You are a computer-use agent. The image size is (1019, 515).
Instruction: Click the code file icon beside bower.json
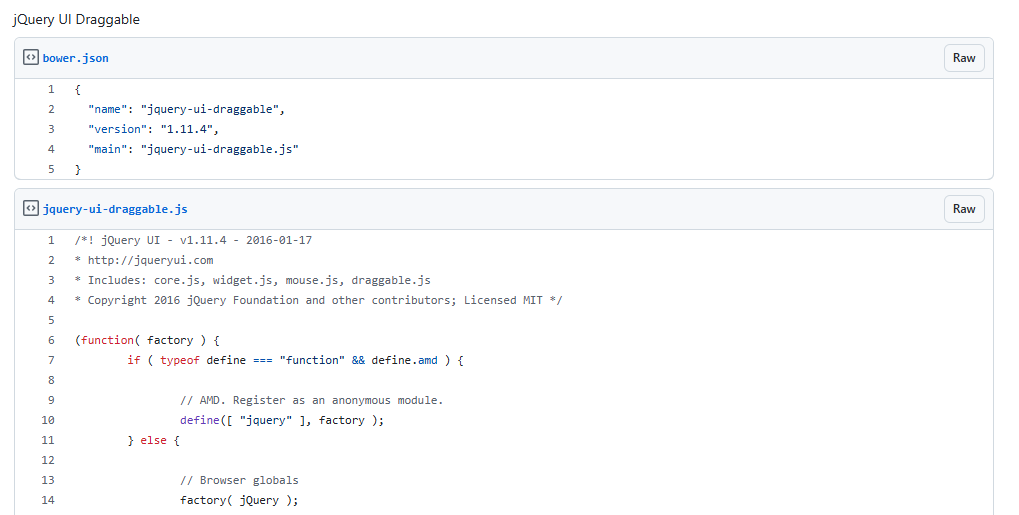click(31, 58)
